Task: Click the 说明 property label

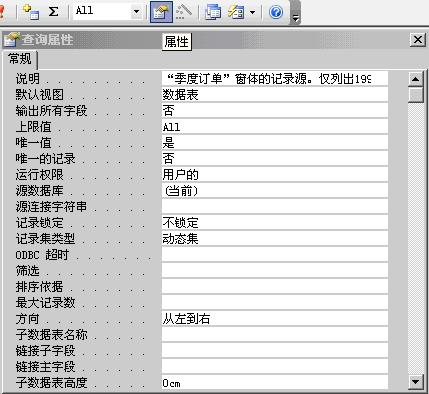Action: 28,79
